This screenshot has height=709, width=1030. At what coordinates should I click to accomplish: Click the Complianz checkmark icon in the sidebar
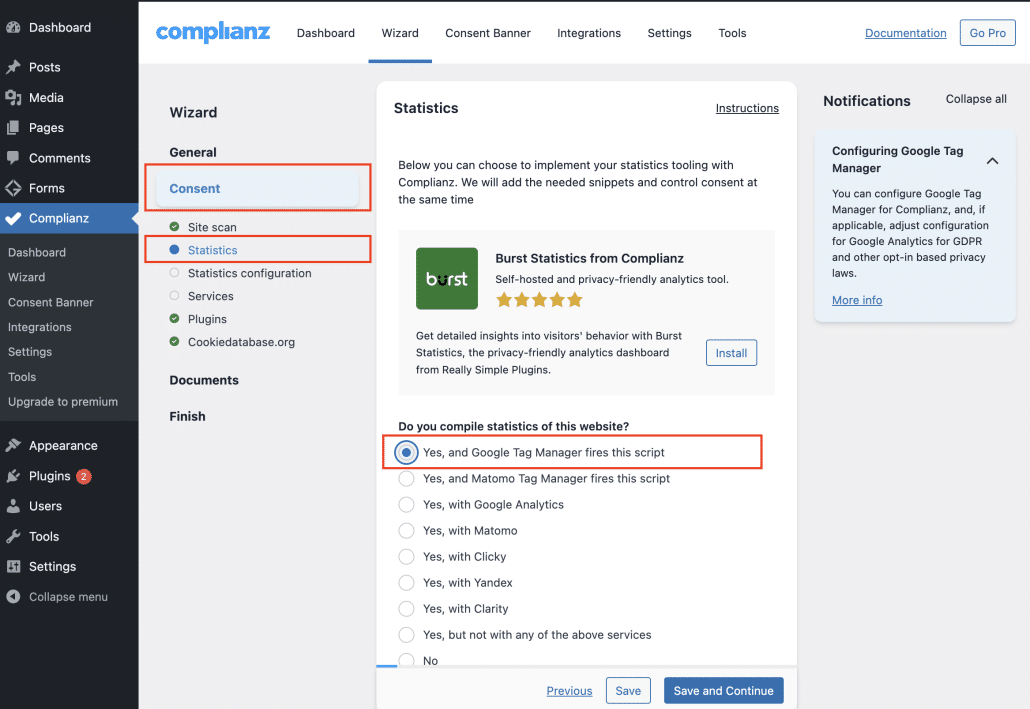(13, 218)
